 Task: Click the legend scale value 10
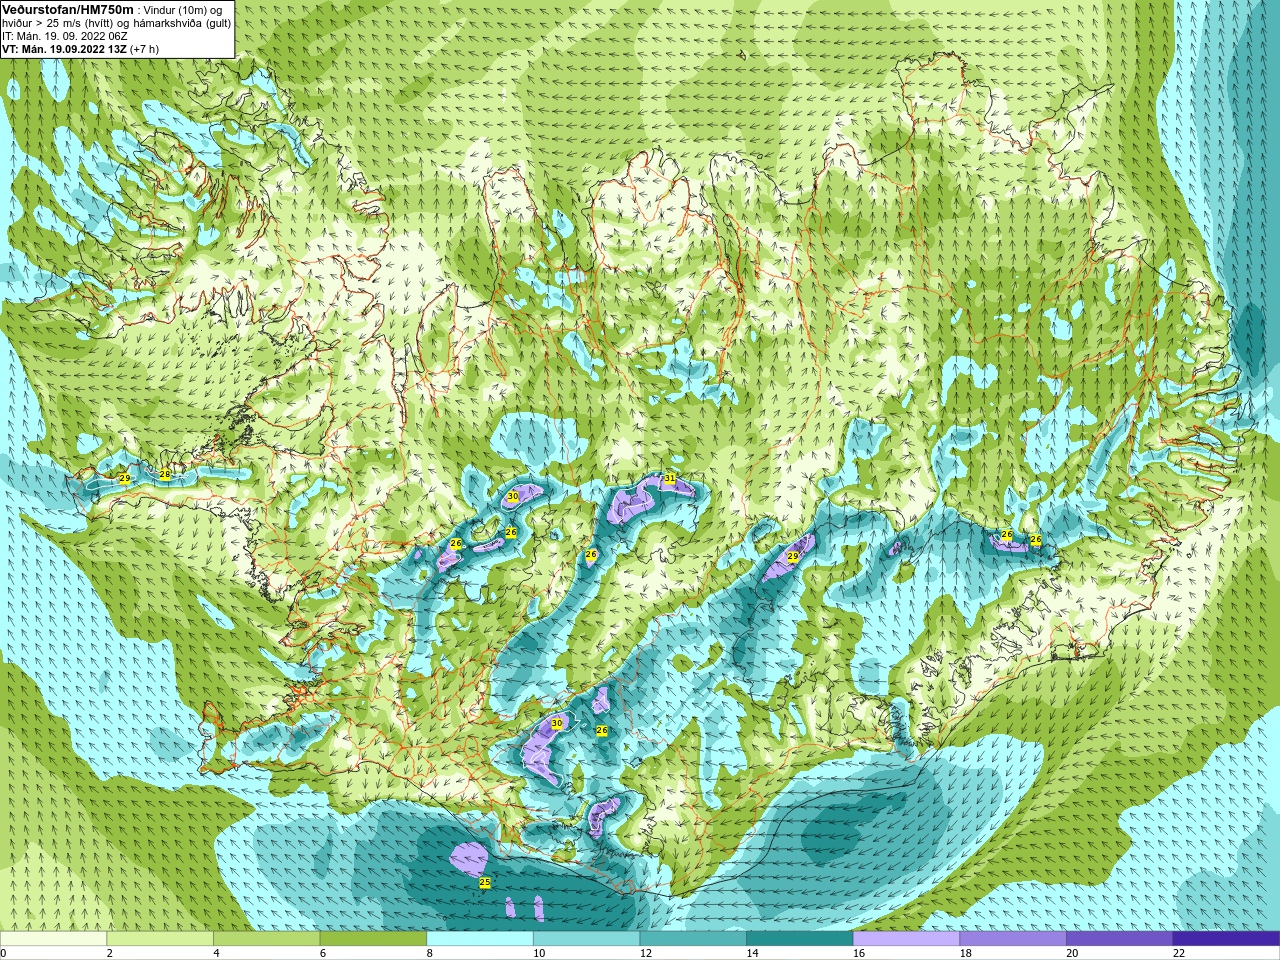click(539, 953)
